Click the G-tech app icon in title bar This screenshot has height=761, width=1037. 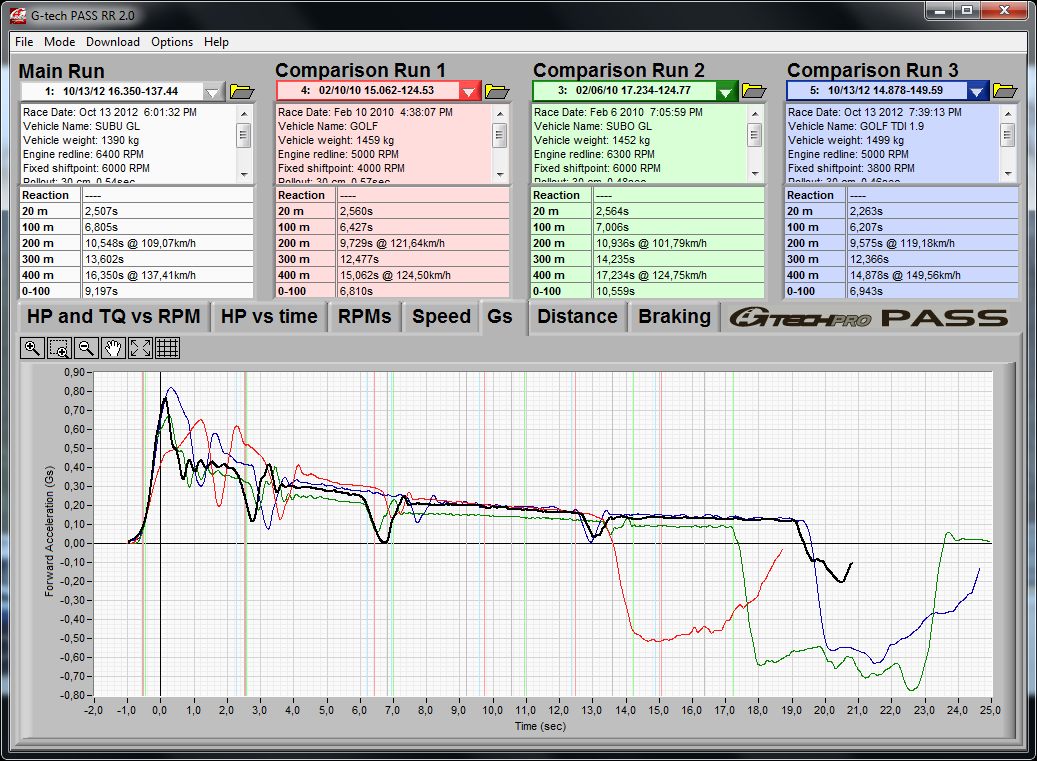tap(18, 15)
